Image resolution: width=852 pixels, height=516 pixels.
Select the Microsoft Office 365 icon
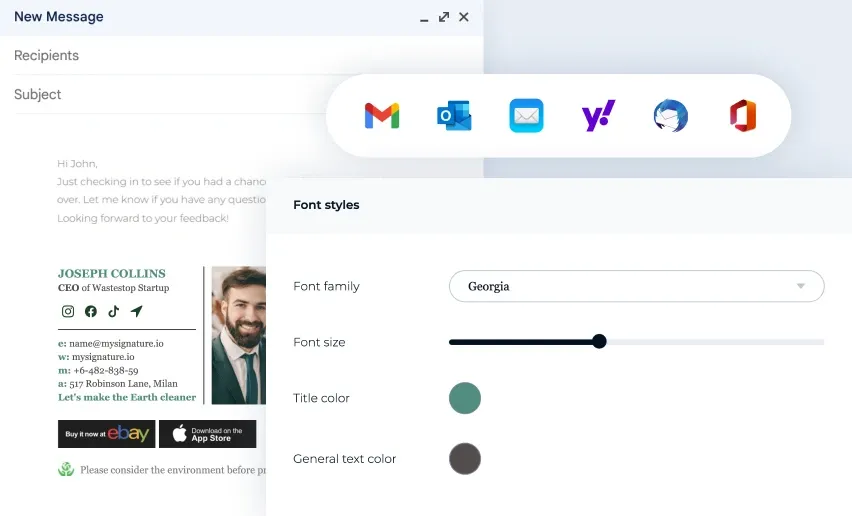(x=743, y=116)
